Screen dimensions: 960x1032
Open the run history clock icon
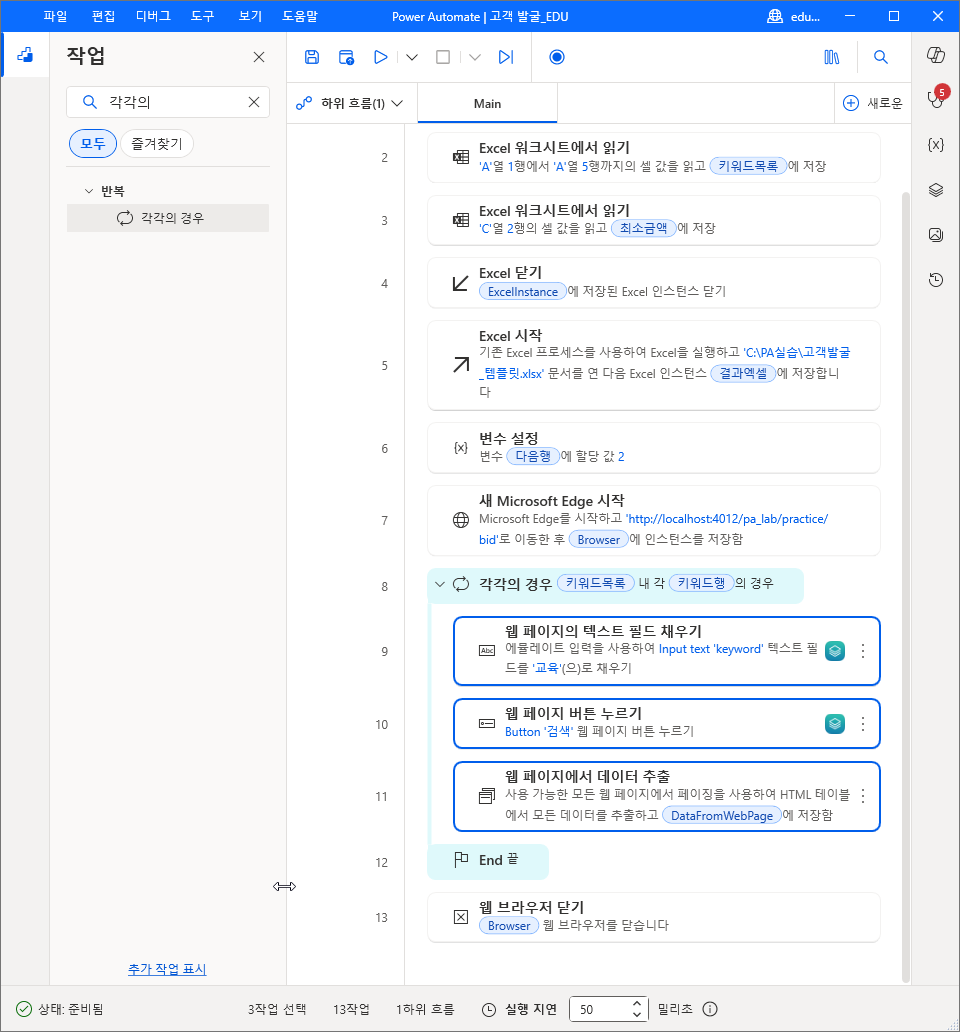936,280
